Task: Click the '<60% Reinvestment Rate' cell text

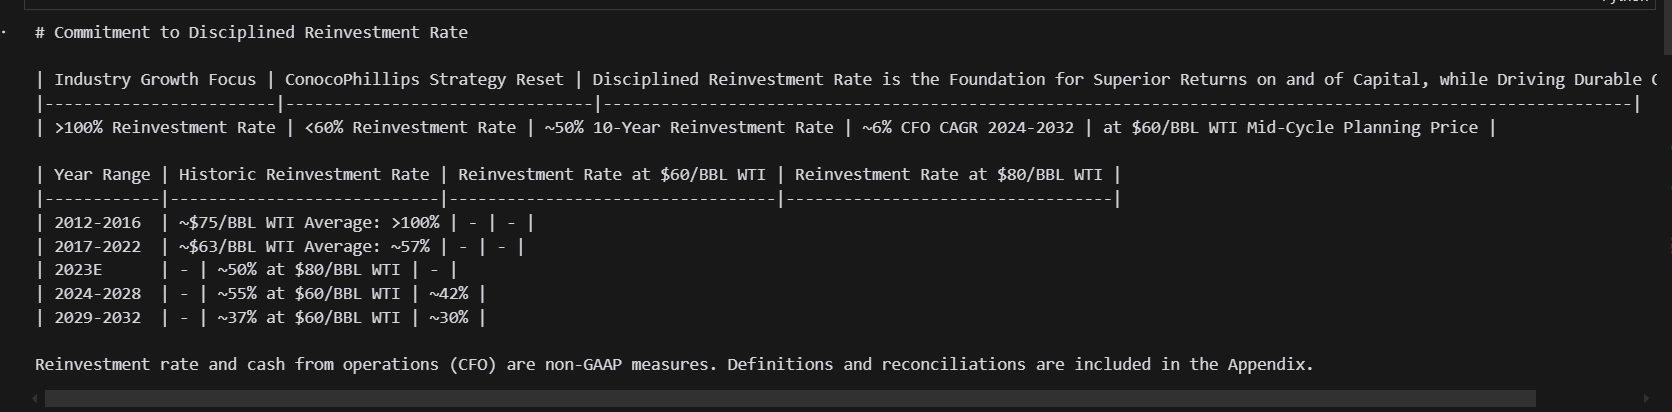Action: (x=410, y=127)
